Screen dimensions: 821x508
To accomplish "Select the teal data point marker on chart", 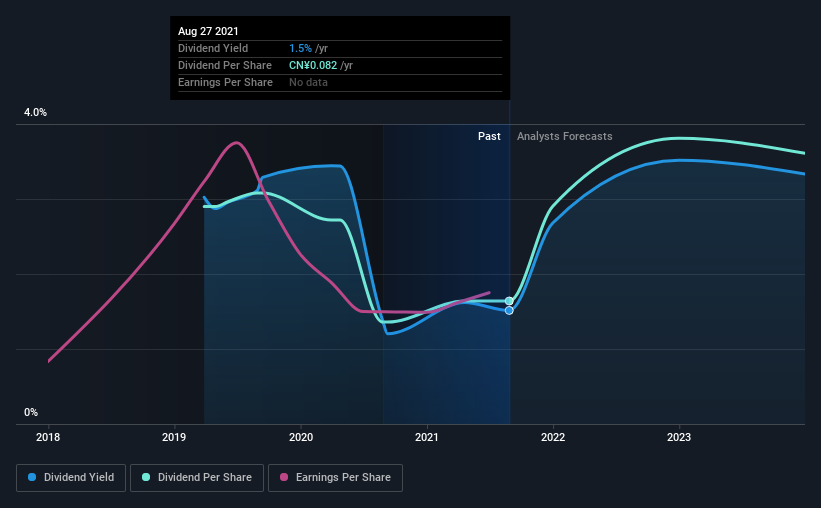I will [509, 301].
